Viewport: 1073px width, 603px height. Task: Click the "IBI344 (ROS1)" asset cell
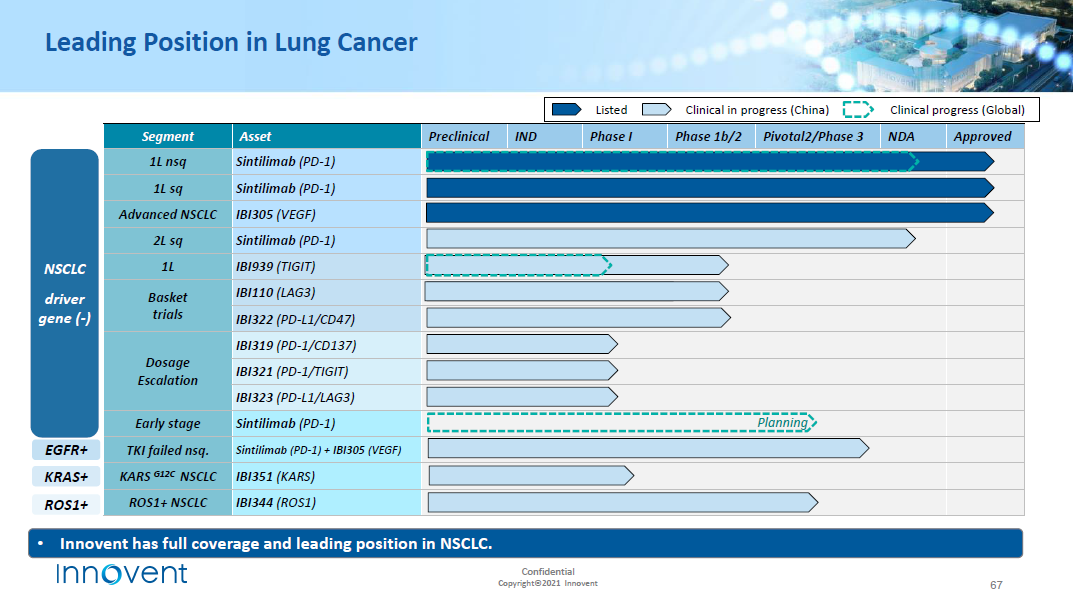(326, 502)
